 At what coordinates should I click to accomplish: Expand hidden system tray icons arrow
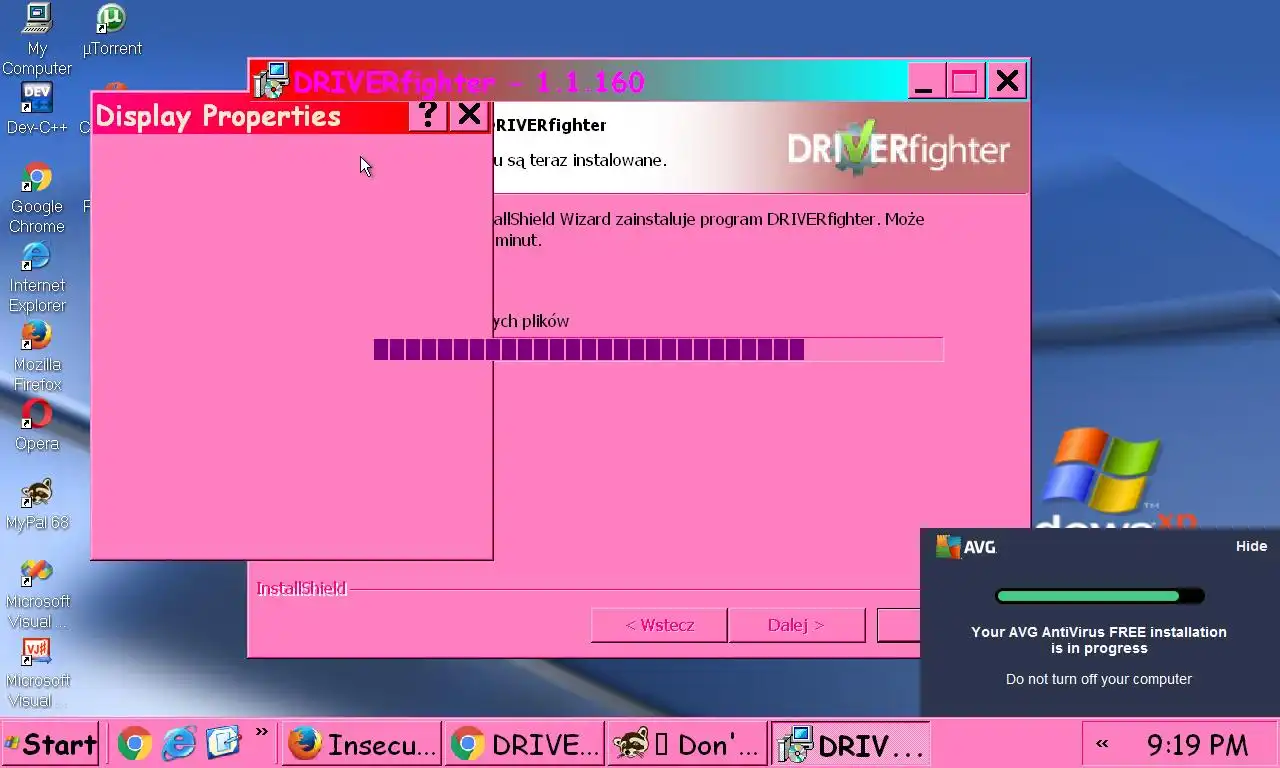(1103, 744)
